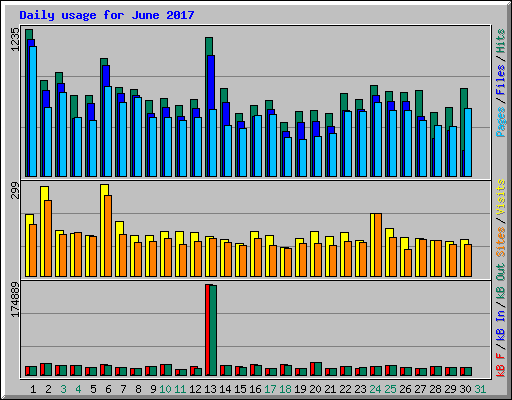Click day label 21 on the x-axis

click(330, 389)
